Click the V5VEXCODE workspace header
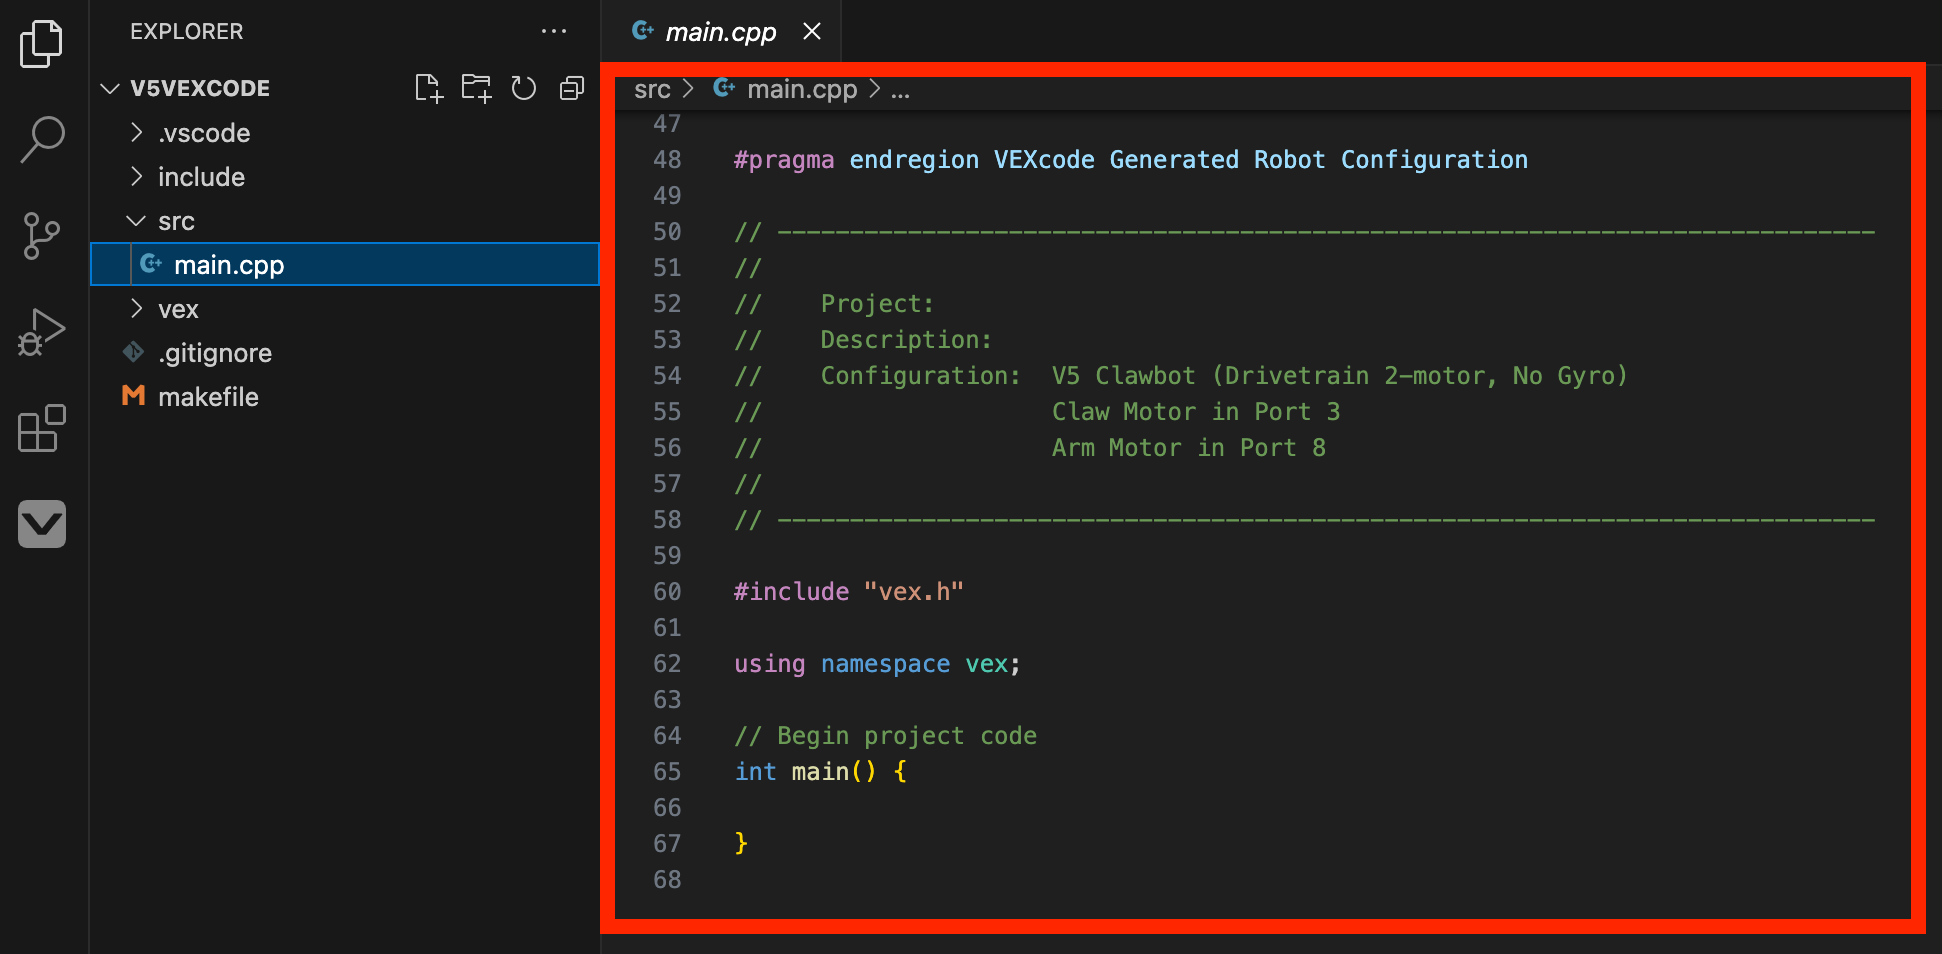This screenshot has width=1942, height=954. pyautogui.click(x=199, y=88)
